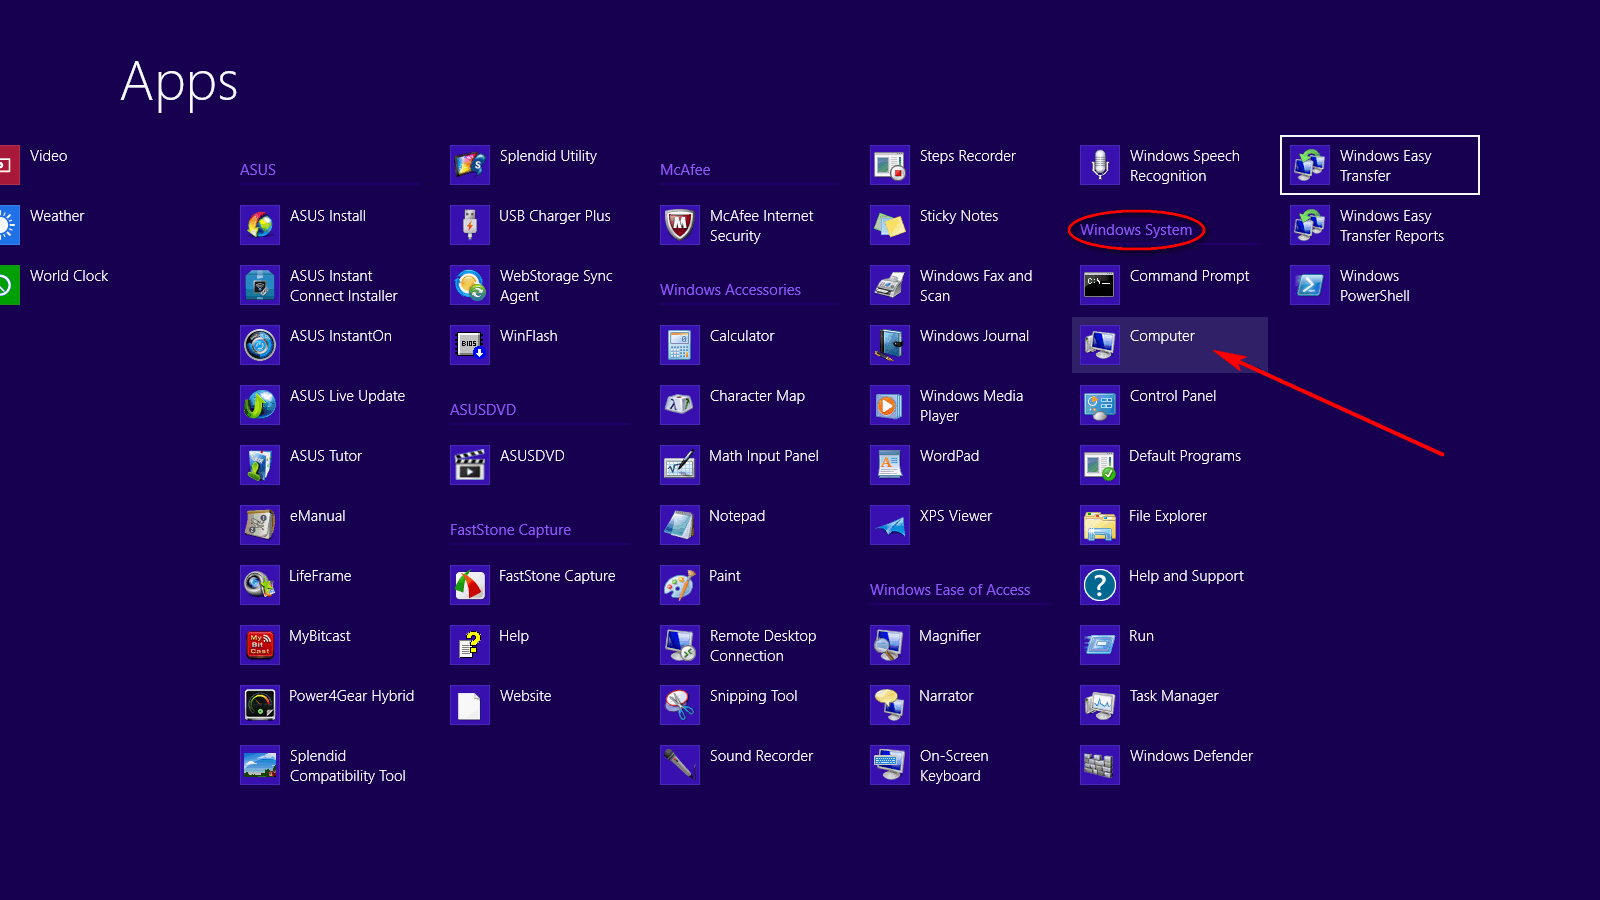Viewport: 1600px width, 900px height.
Task: Launch the FastStone Capture app icon
Action: click(x=470, y=585)
